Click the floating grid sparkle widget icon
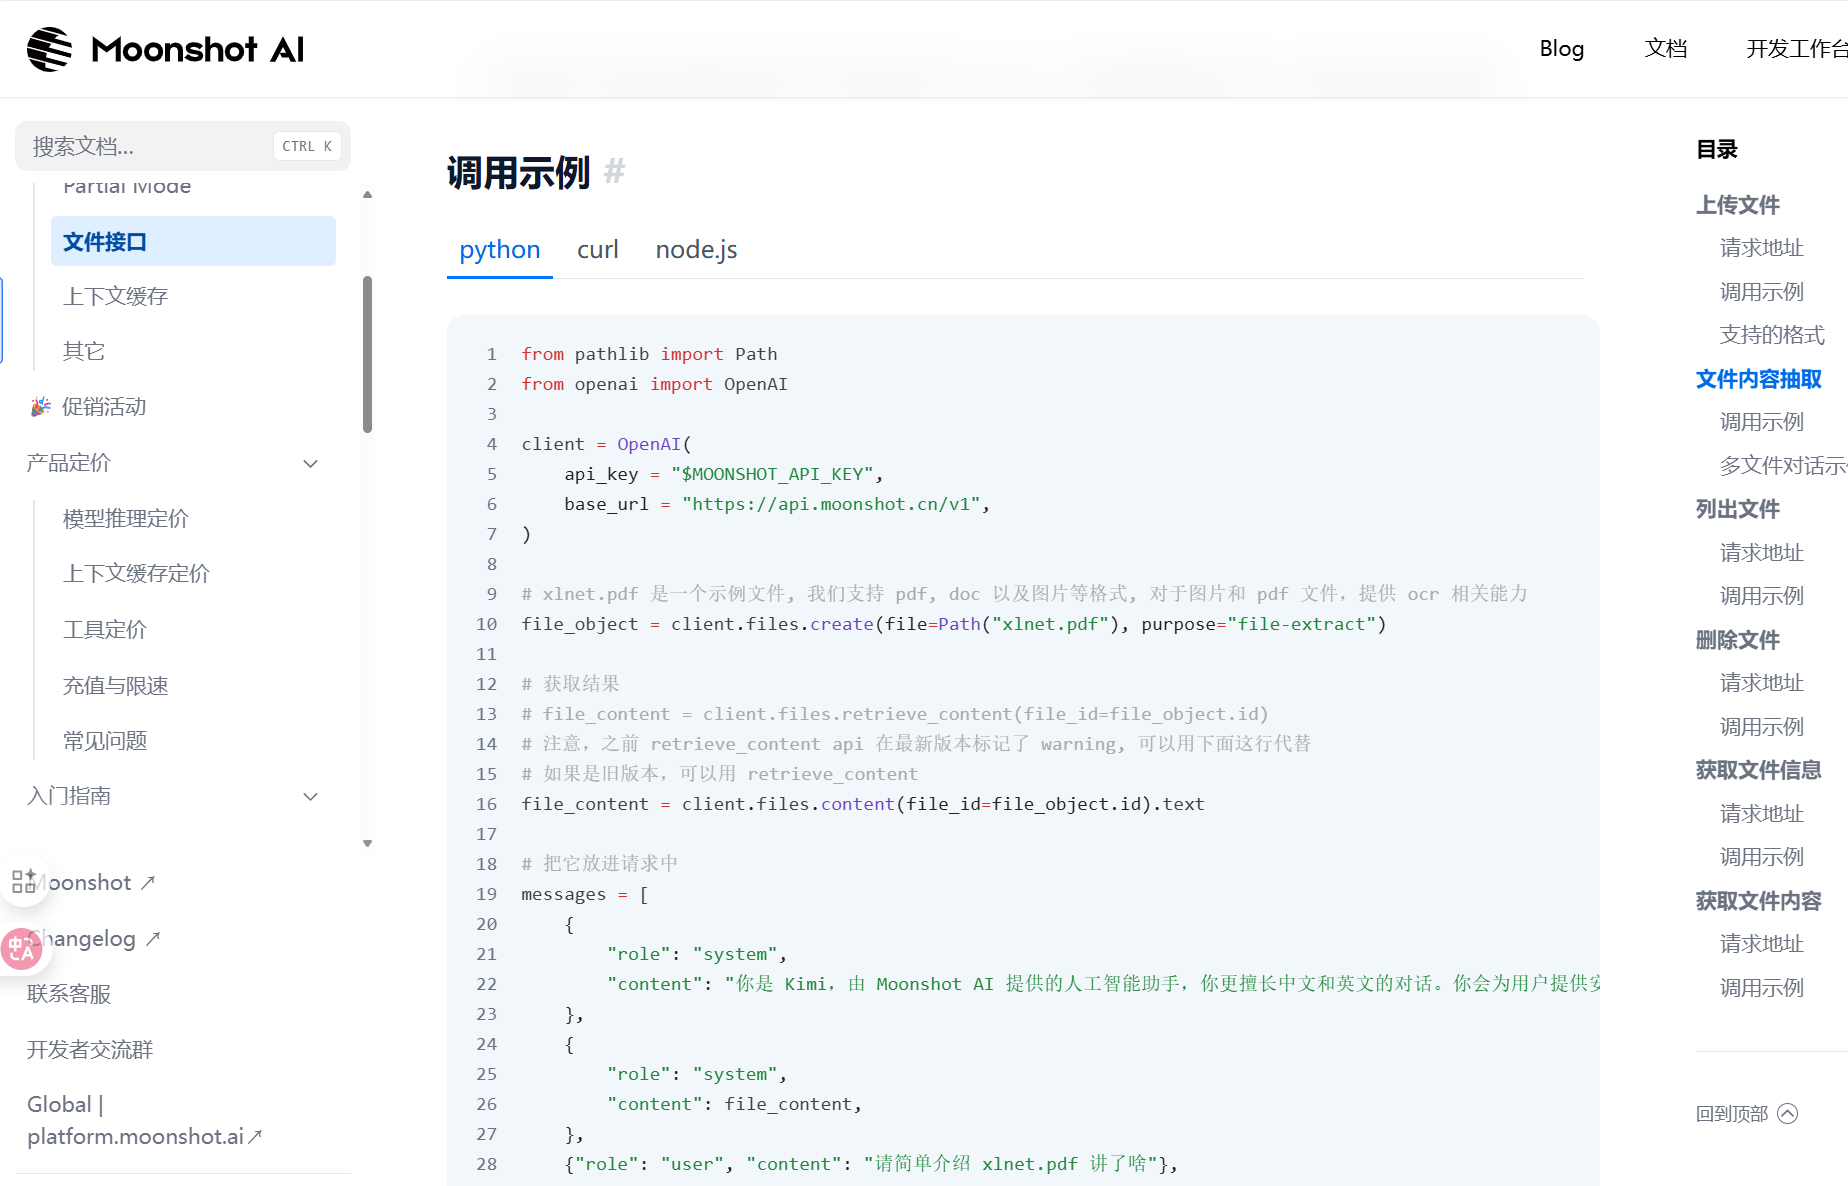This screenshot has height=1186, width=1848. [x=23, y=881]
